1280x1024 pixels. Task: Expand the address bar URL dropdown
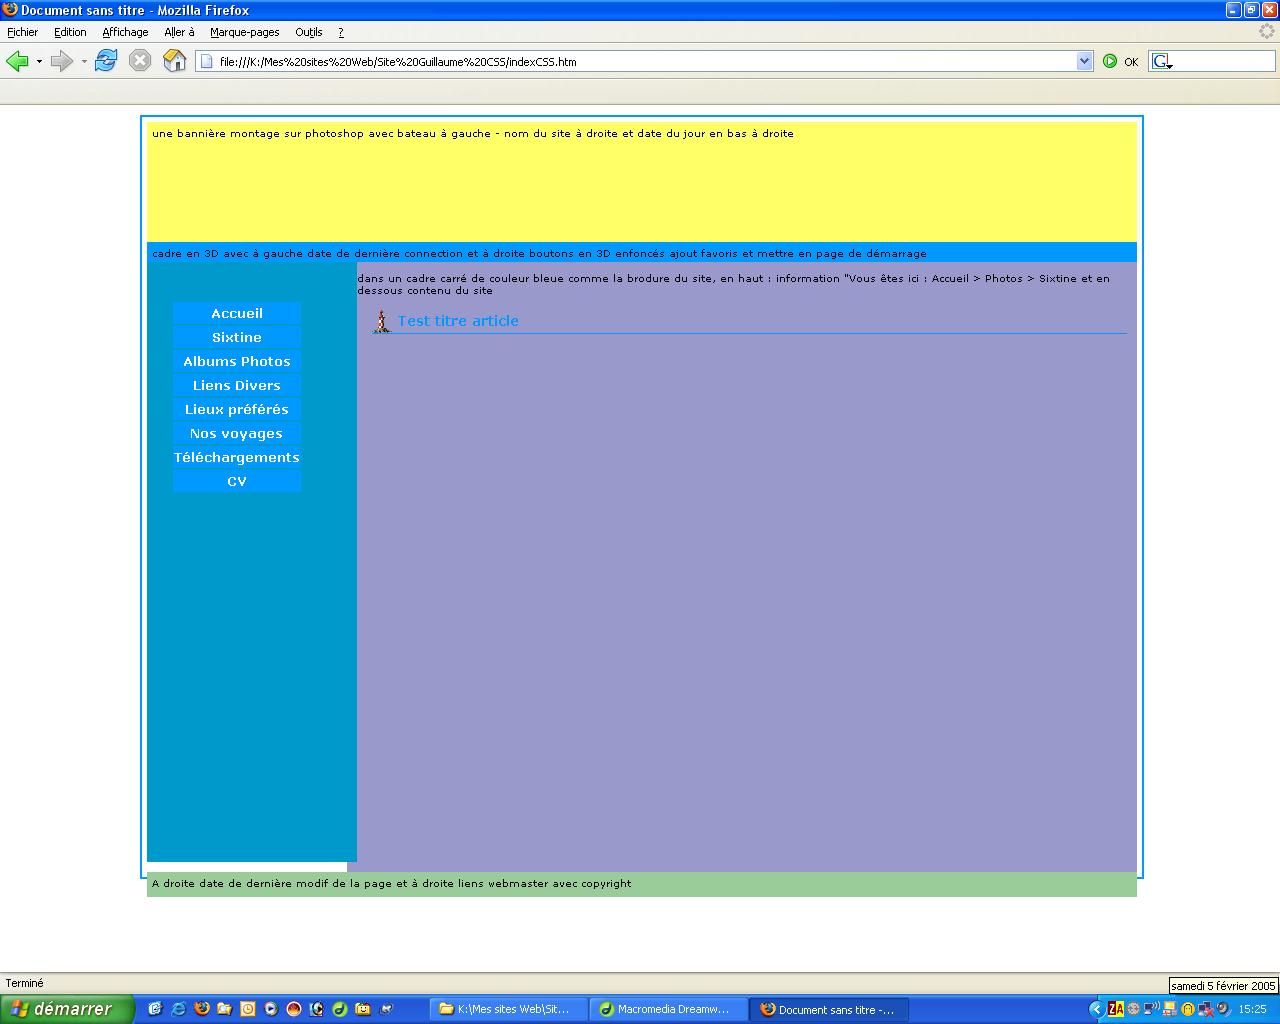(x=1085, y=61)
